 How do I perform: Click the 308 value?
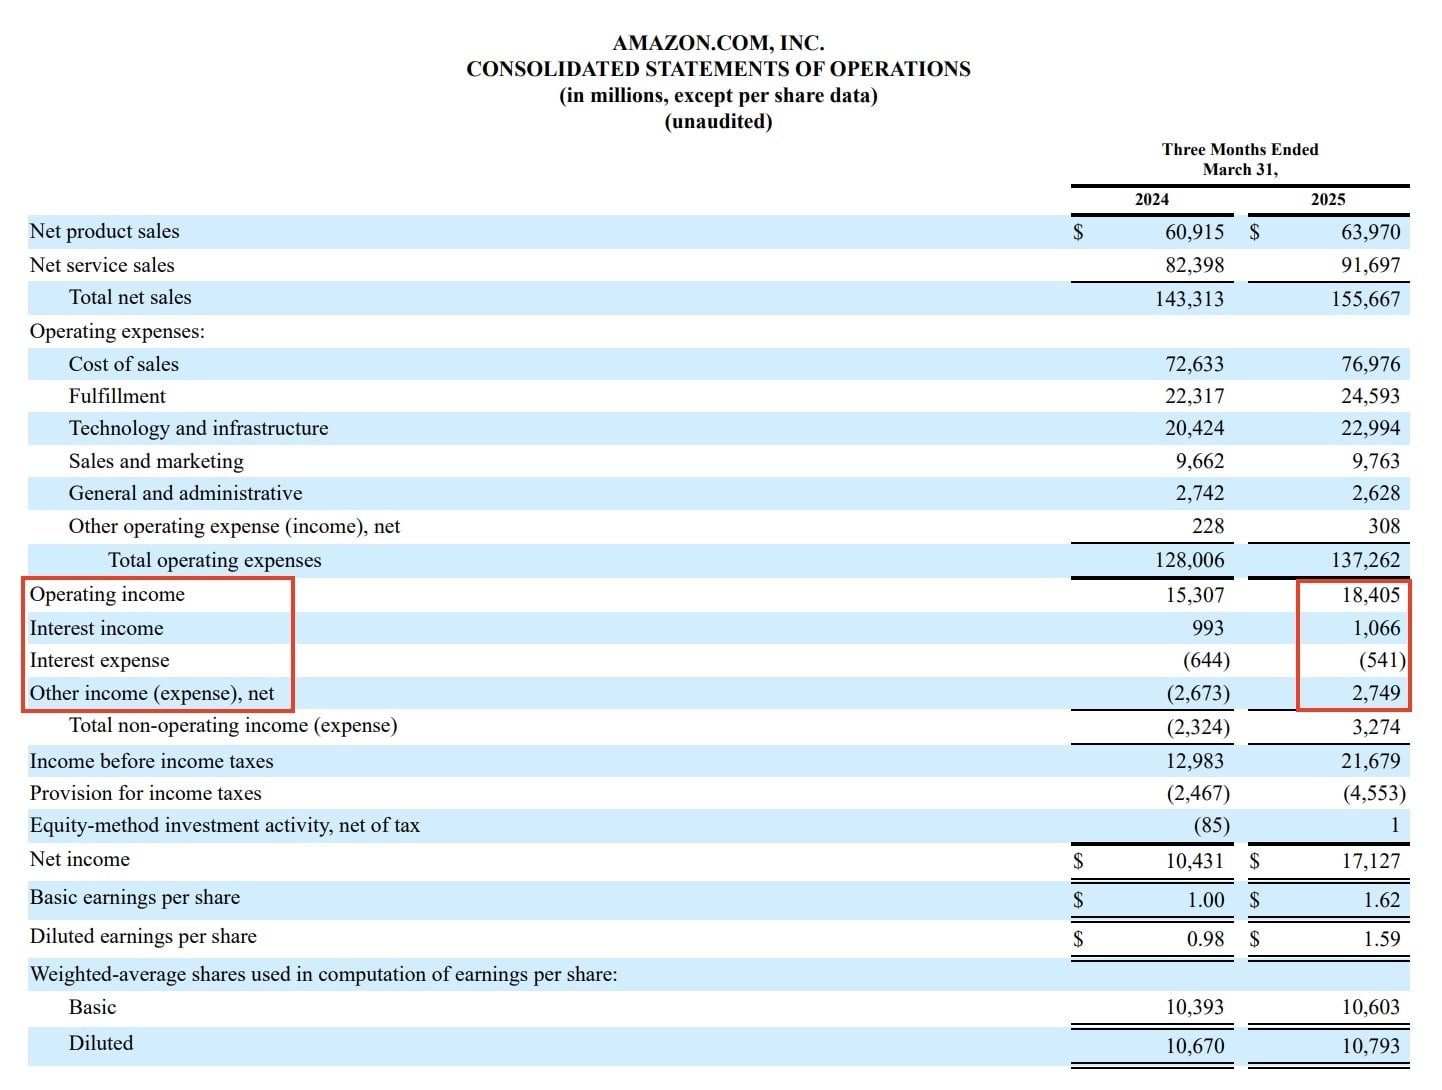(1384, 526)
